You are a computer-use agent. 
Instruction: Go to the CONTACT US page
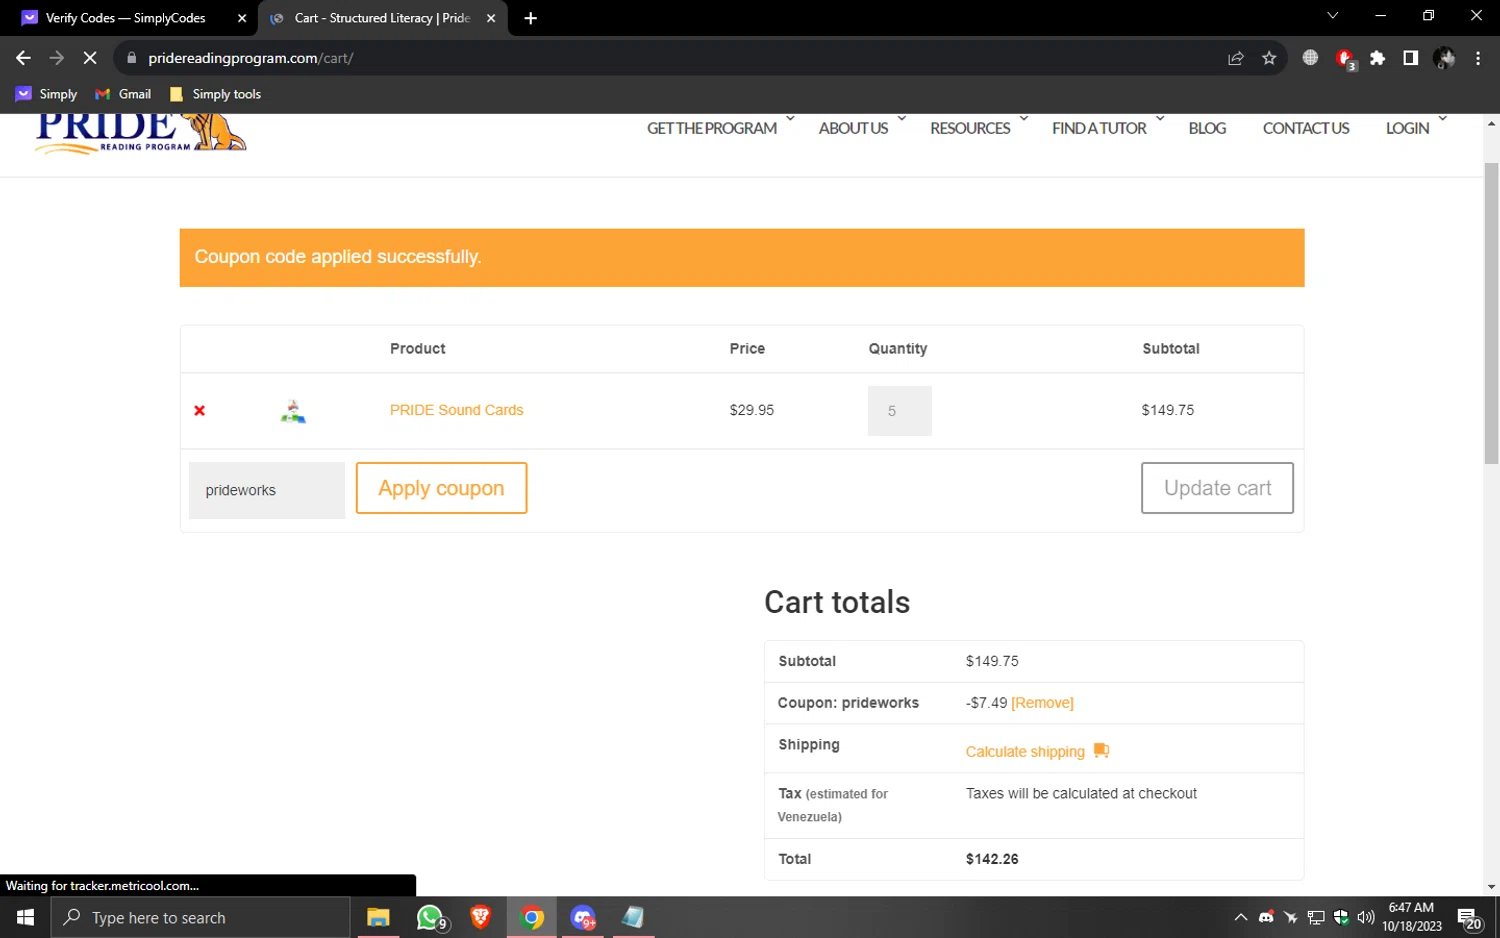(x=1306, y=128)
